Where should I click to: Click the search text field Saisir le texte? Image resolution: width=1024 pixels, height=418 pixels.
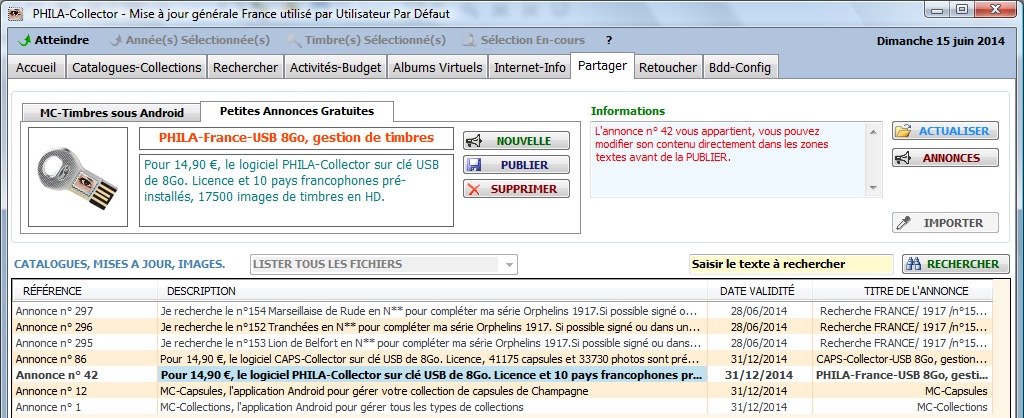point(792,265)
